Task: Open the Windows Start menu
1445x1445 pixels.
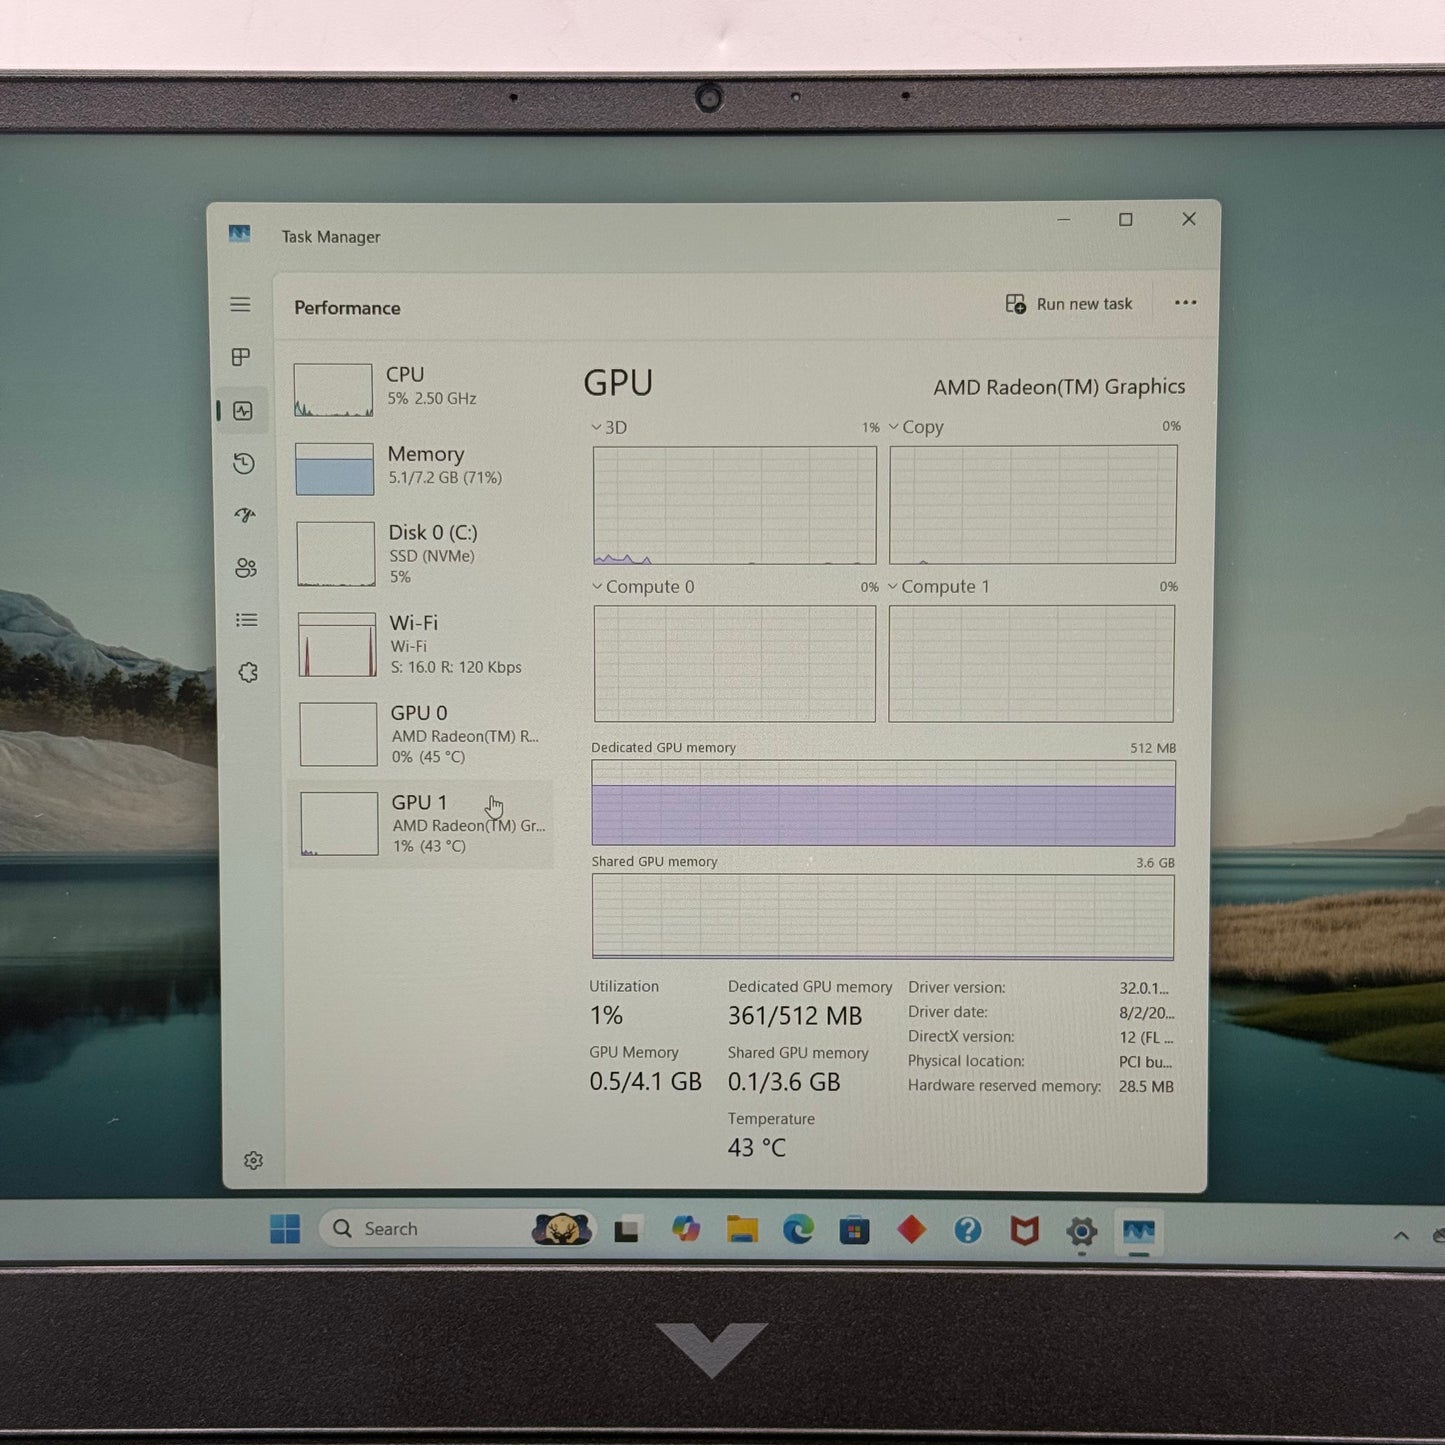Action: click(285, 1229)
